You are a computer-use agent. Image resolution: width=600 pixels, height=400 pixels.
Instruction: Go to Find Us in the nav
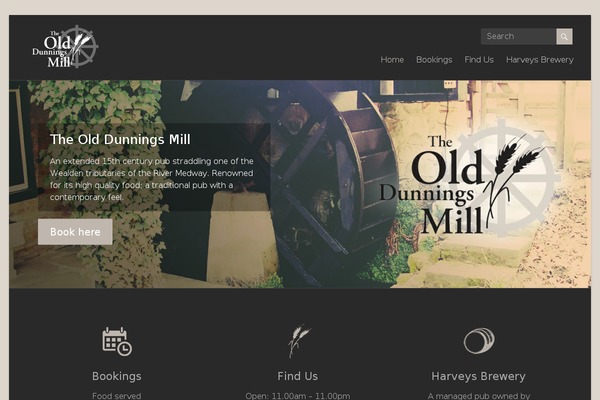pyautogui.click(x=479, y=60)
